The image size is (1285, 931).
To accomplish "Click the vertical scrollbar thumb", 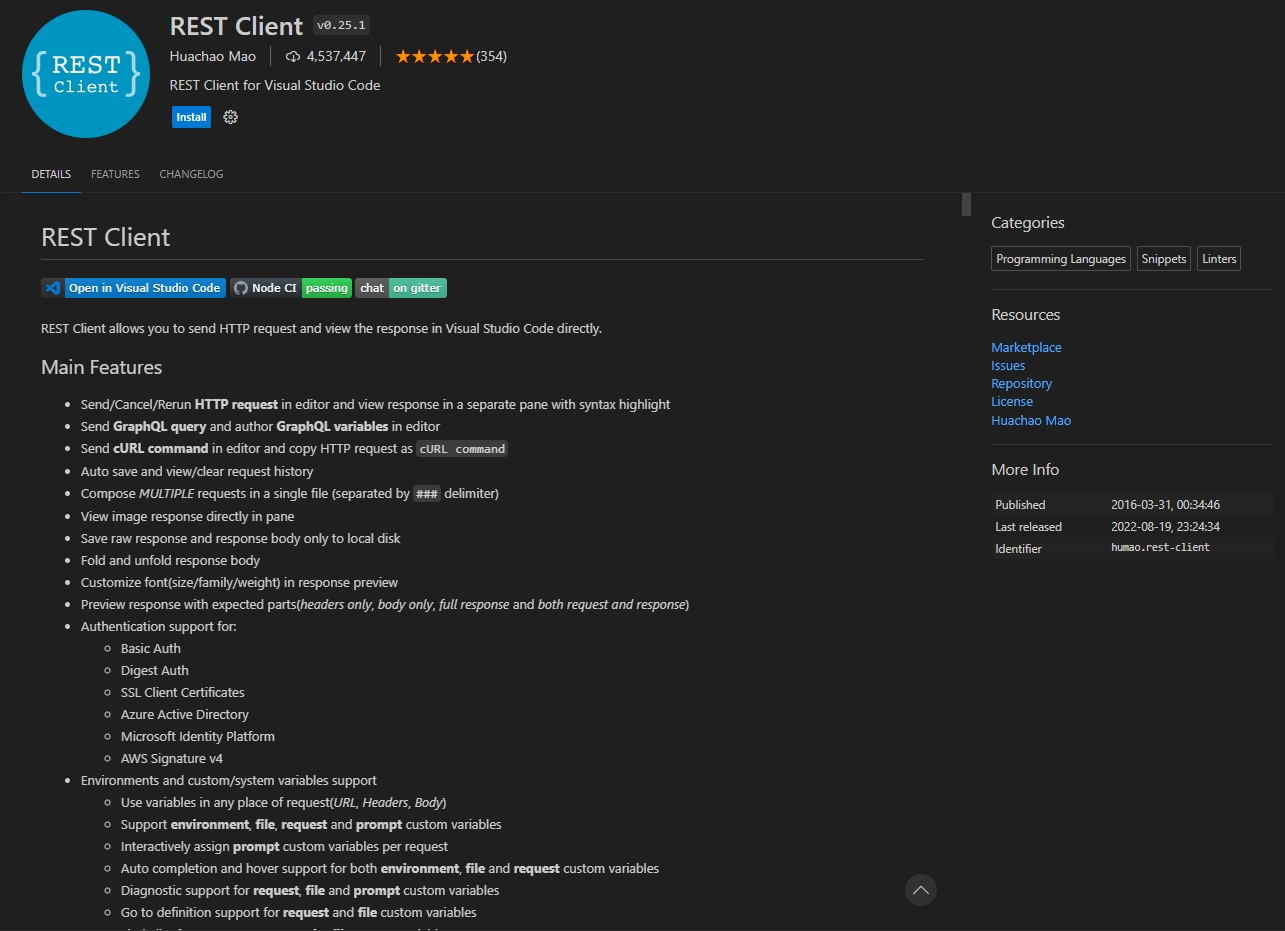I will 966,204.
